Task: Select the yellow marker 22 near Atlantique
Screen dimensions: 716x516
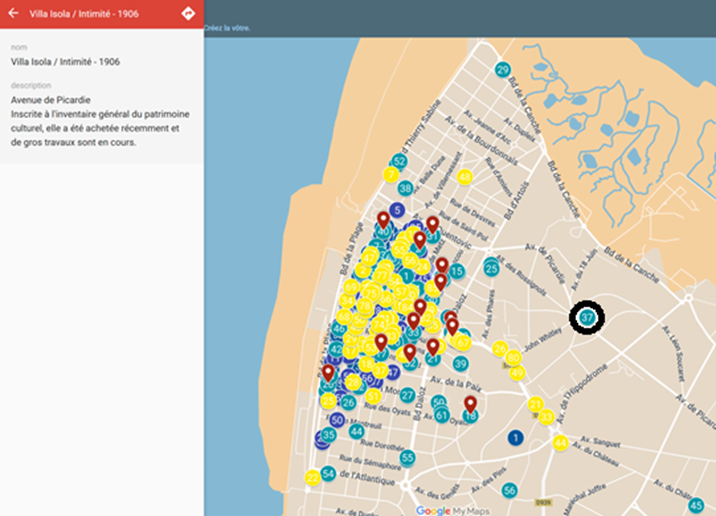Action: (312, 478)
